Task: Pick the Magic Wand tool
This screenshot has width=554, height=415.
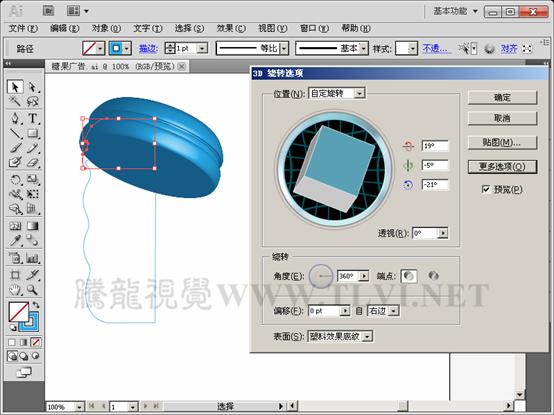Action: pos(15,102)
